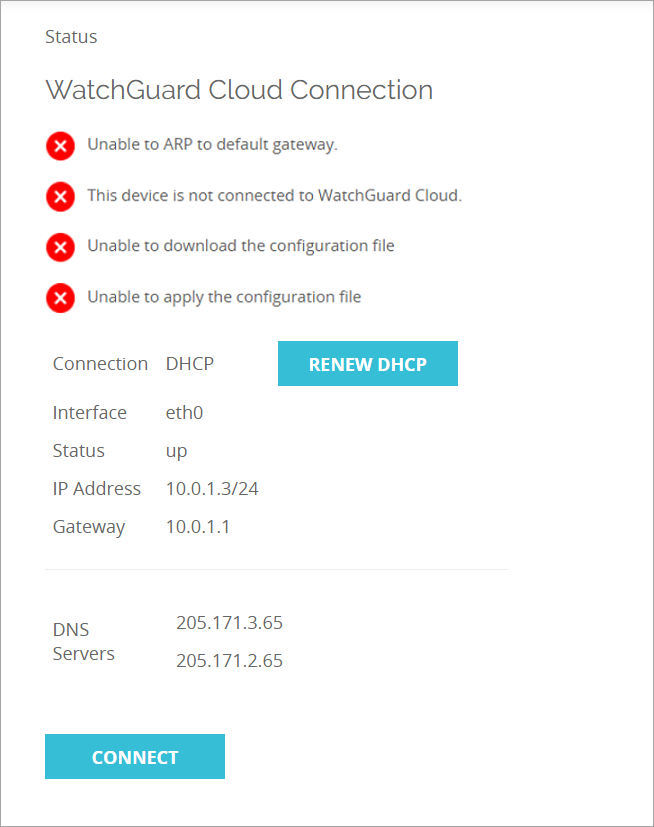Select the eth0 interface label
The width and height of the screenshot is (654, 827).
(184, 412)
